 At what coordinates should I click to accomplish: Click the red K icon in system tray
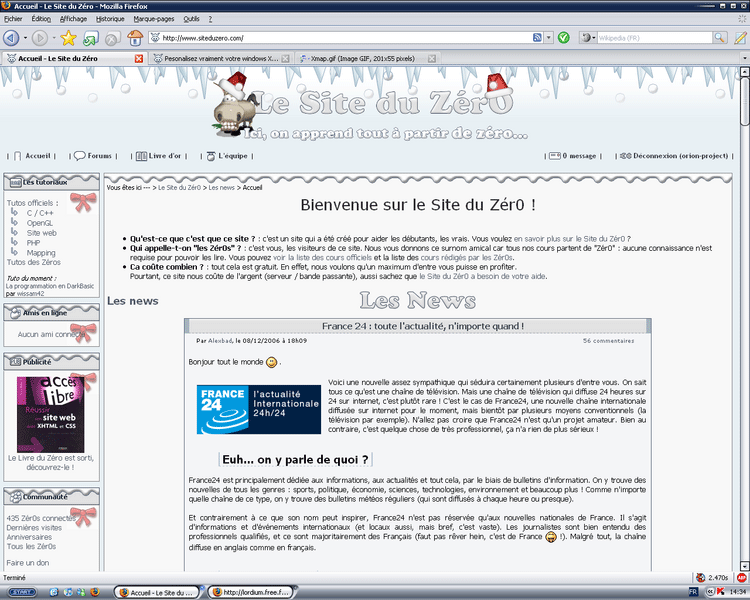pos(720,592)
